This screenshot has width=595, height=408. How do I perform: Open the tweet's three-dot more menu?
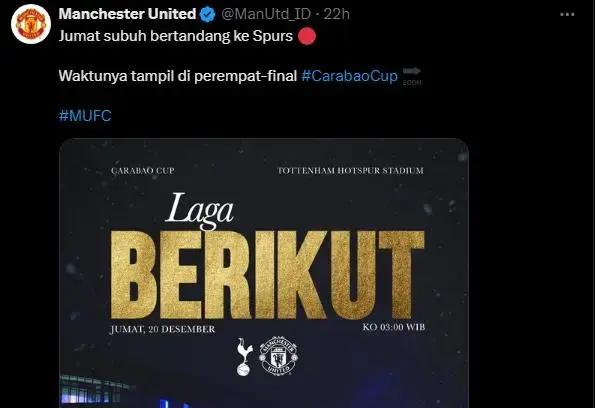567,14
